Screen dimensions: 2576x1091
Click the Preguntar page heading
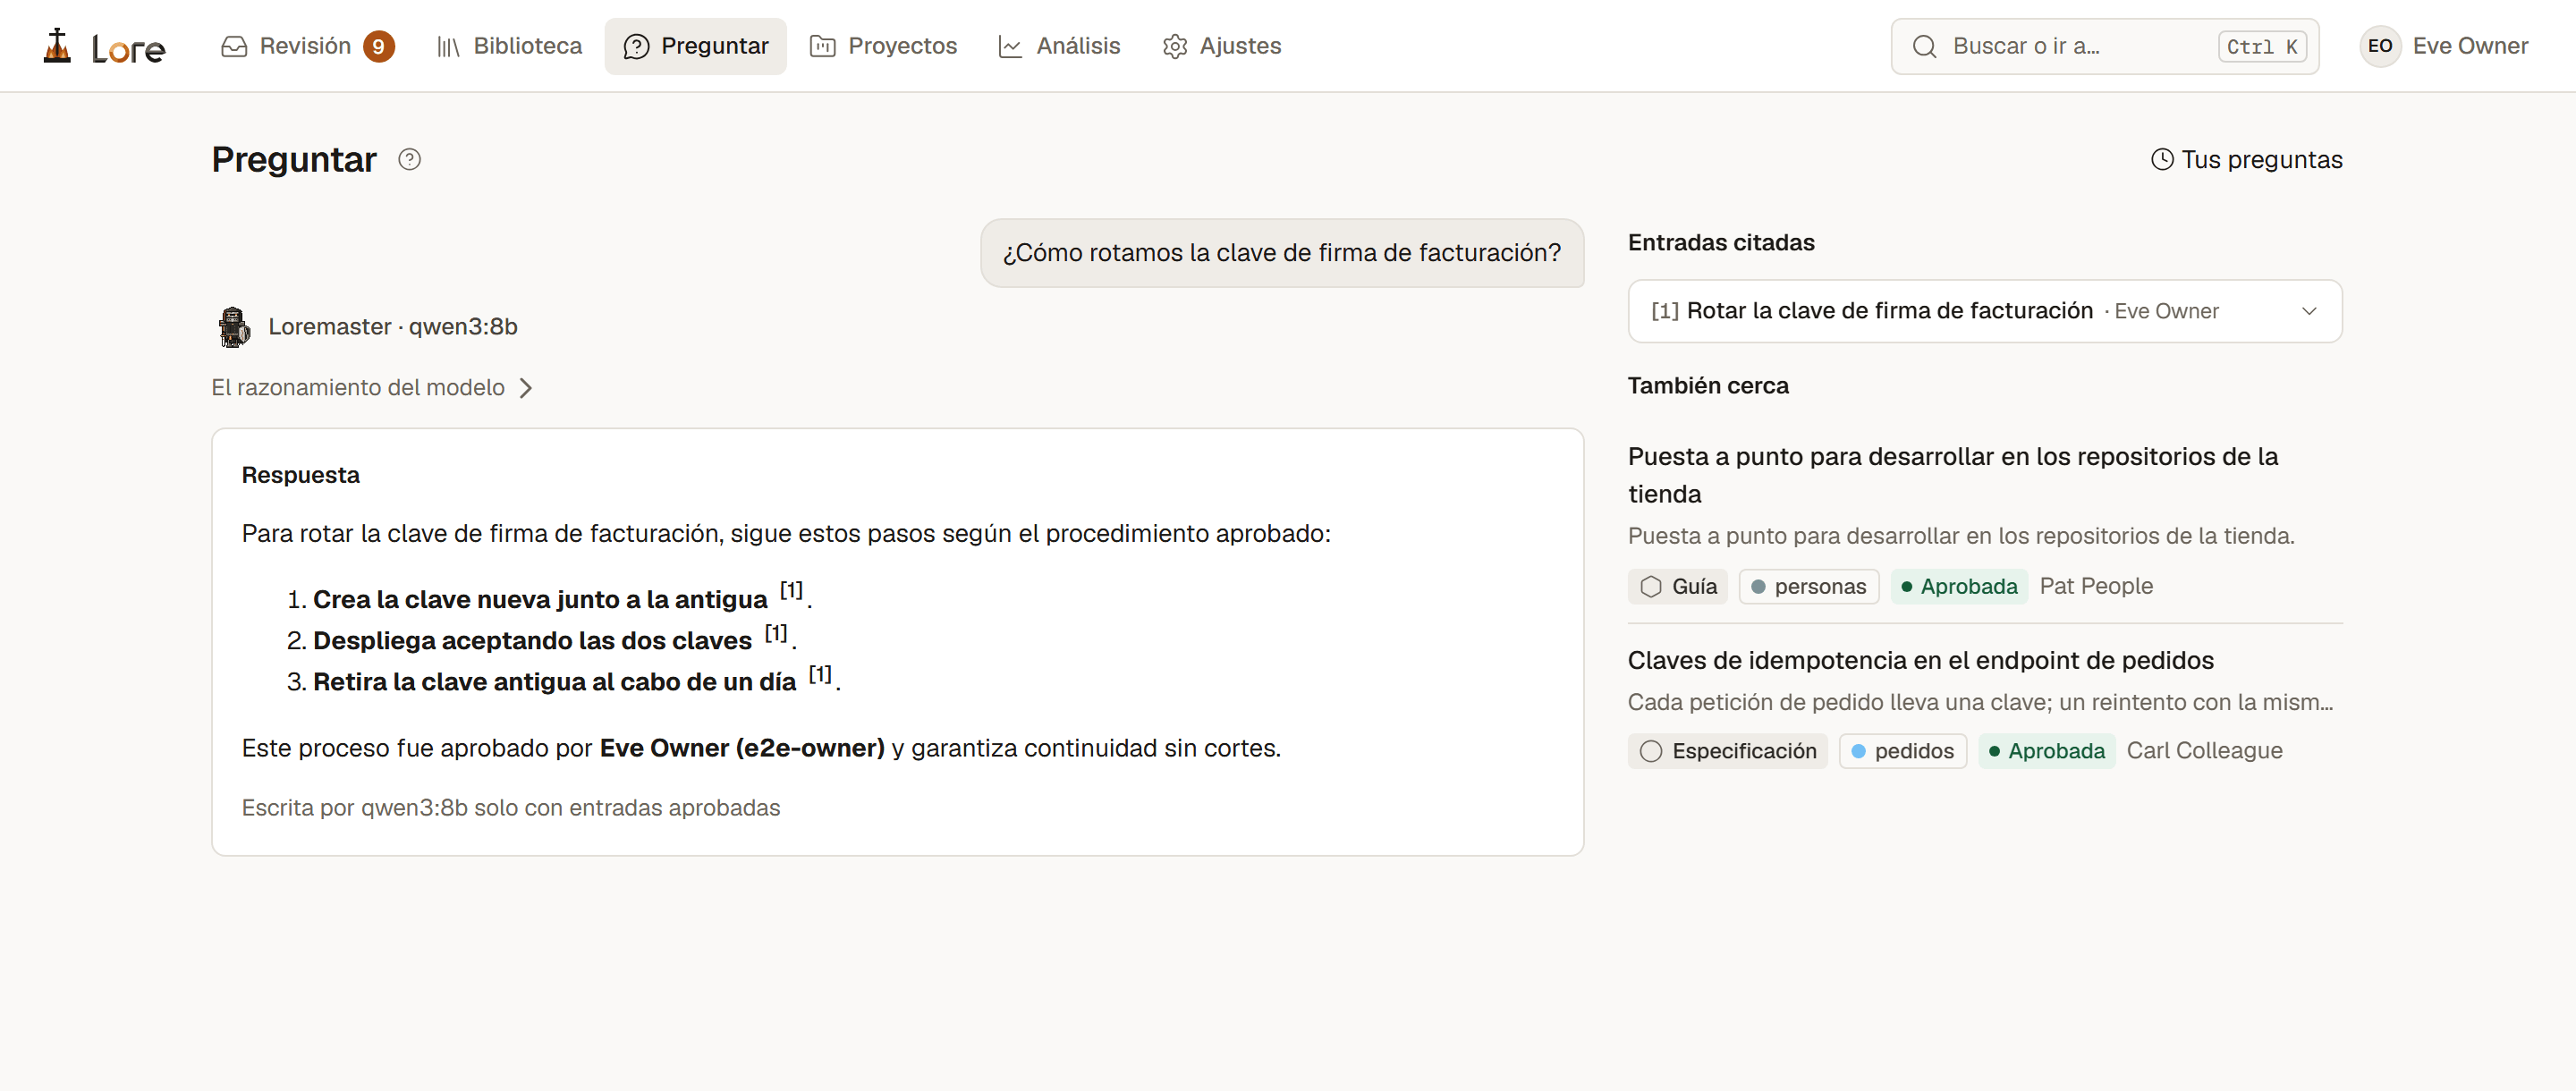[x=294, y=160]
